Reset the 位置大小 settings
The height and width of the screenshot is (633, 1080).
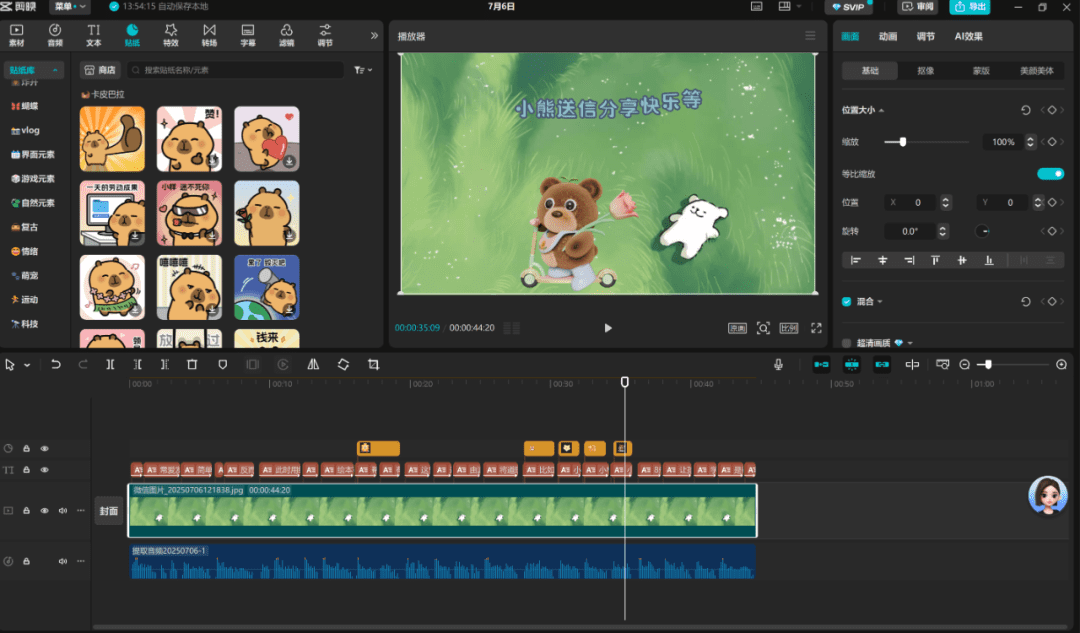point(1026,110)
